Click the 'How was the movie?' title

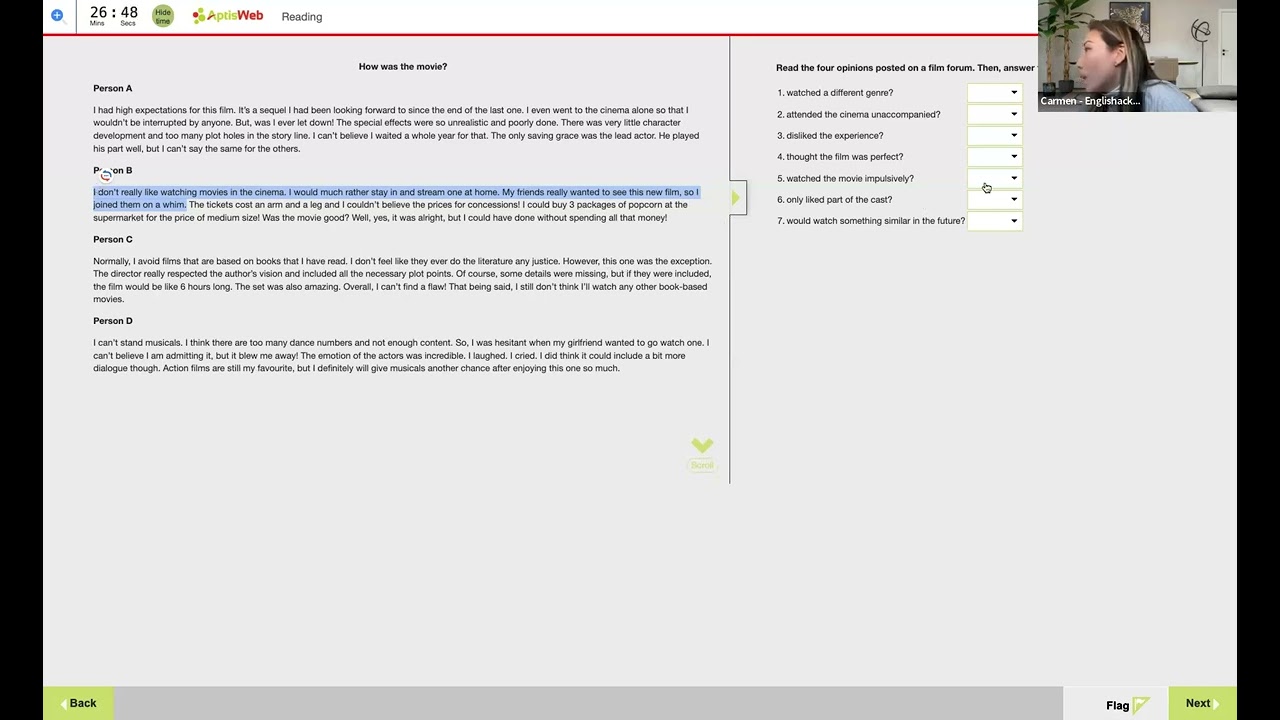(403, 67)
